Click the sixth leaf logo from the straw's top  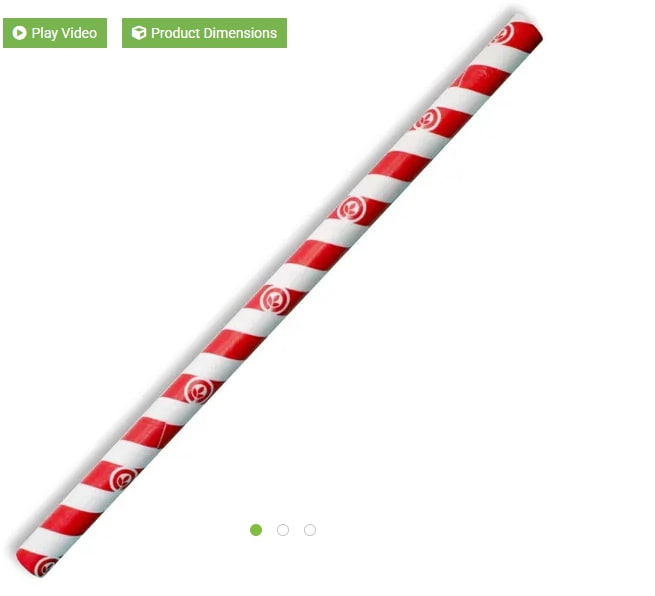(123, 479)
